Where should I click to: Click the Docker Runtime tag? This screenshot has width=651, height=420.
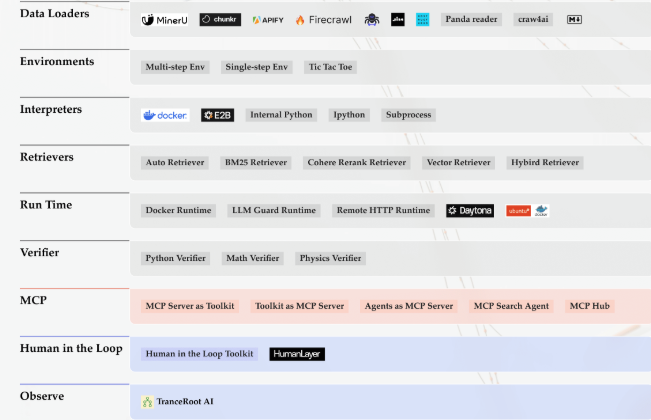tap(179, 210)
